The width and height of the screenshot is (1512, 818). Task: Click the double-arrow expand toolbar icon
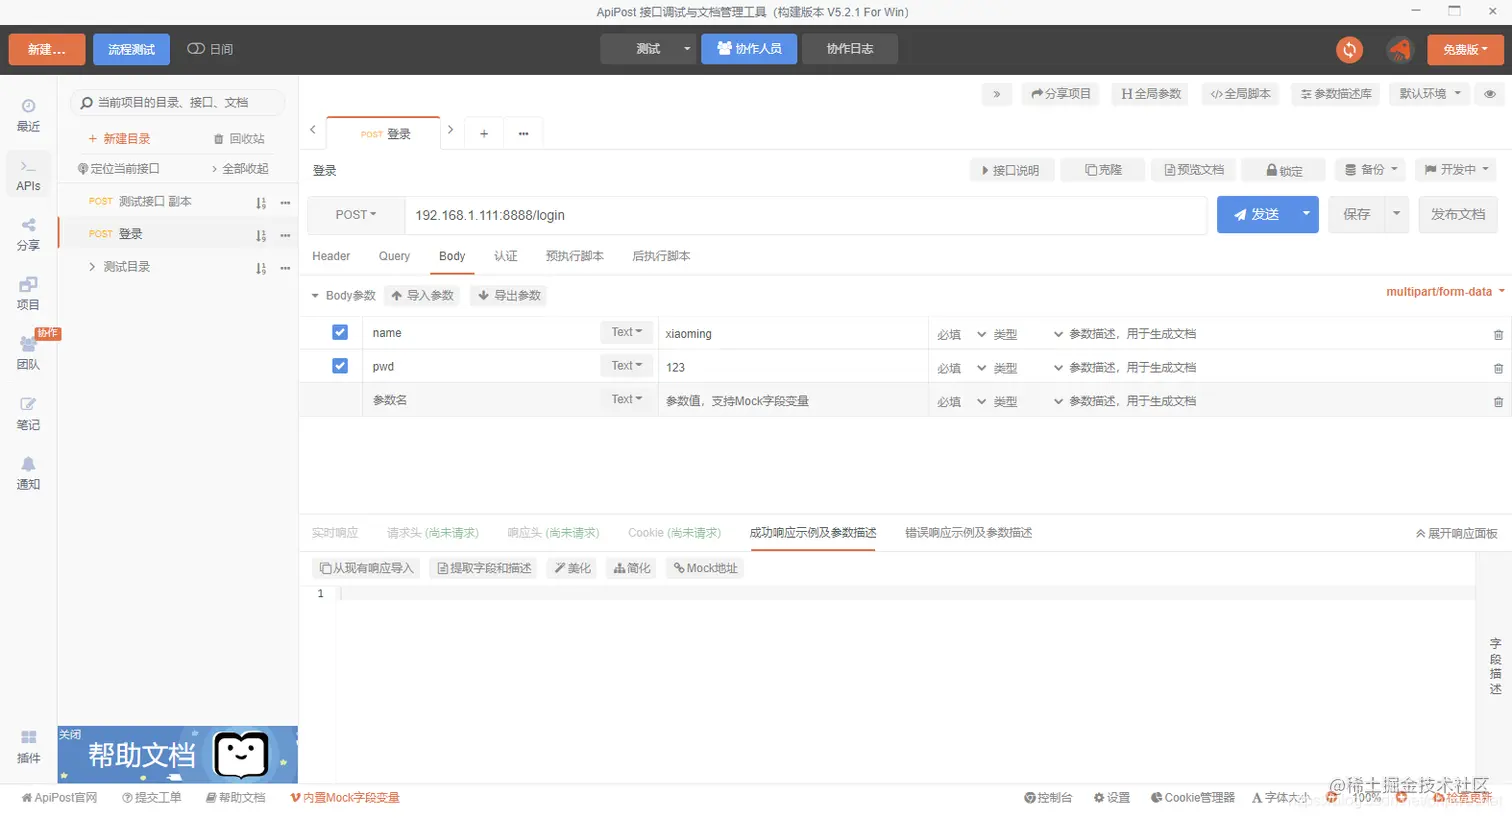click(x=996, y=94)
